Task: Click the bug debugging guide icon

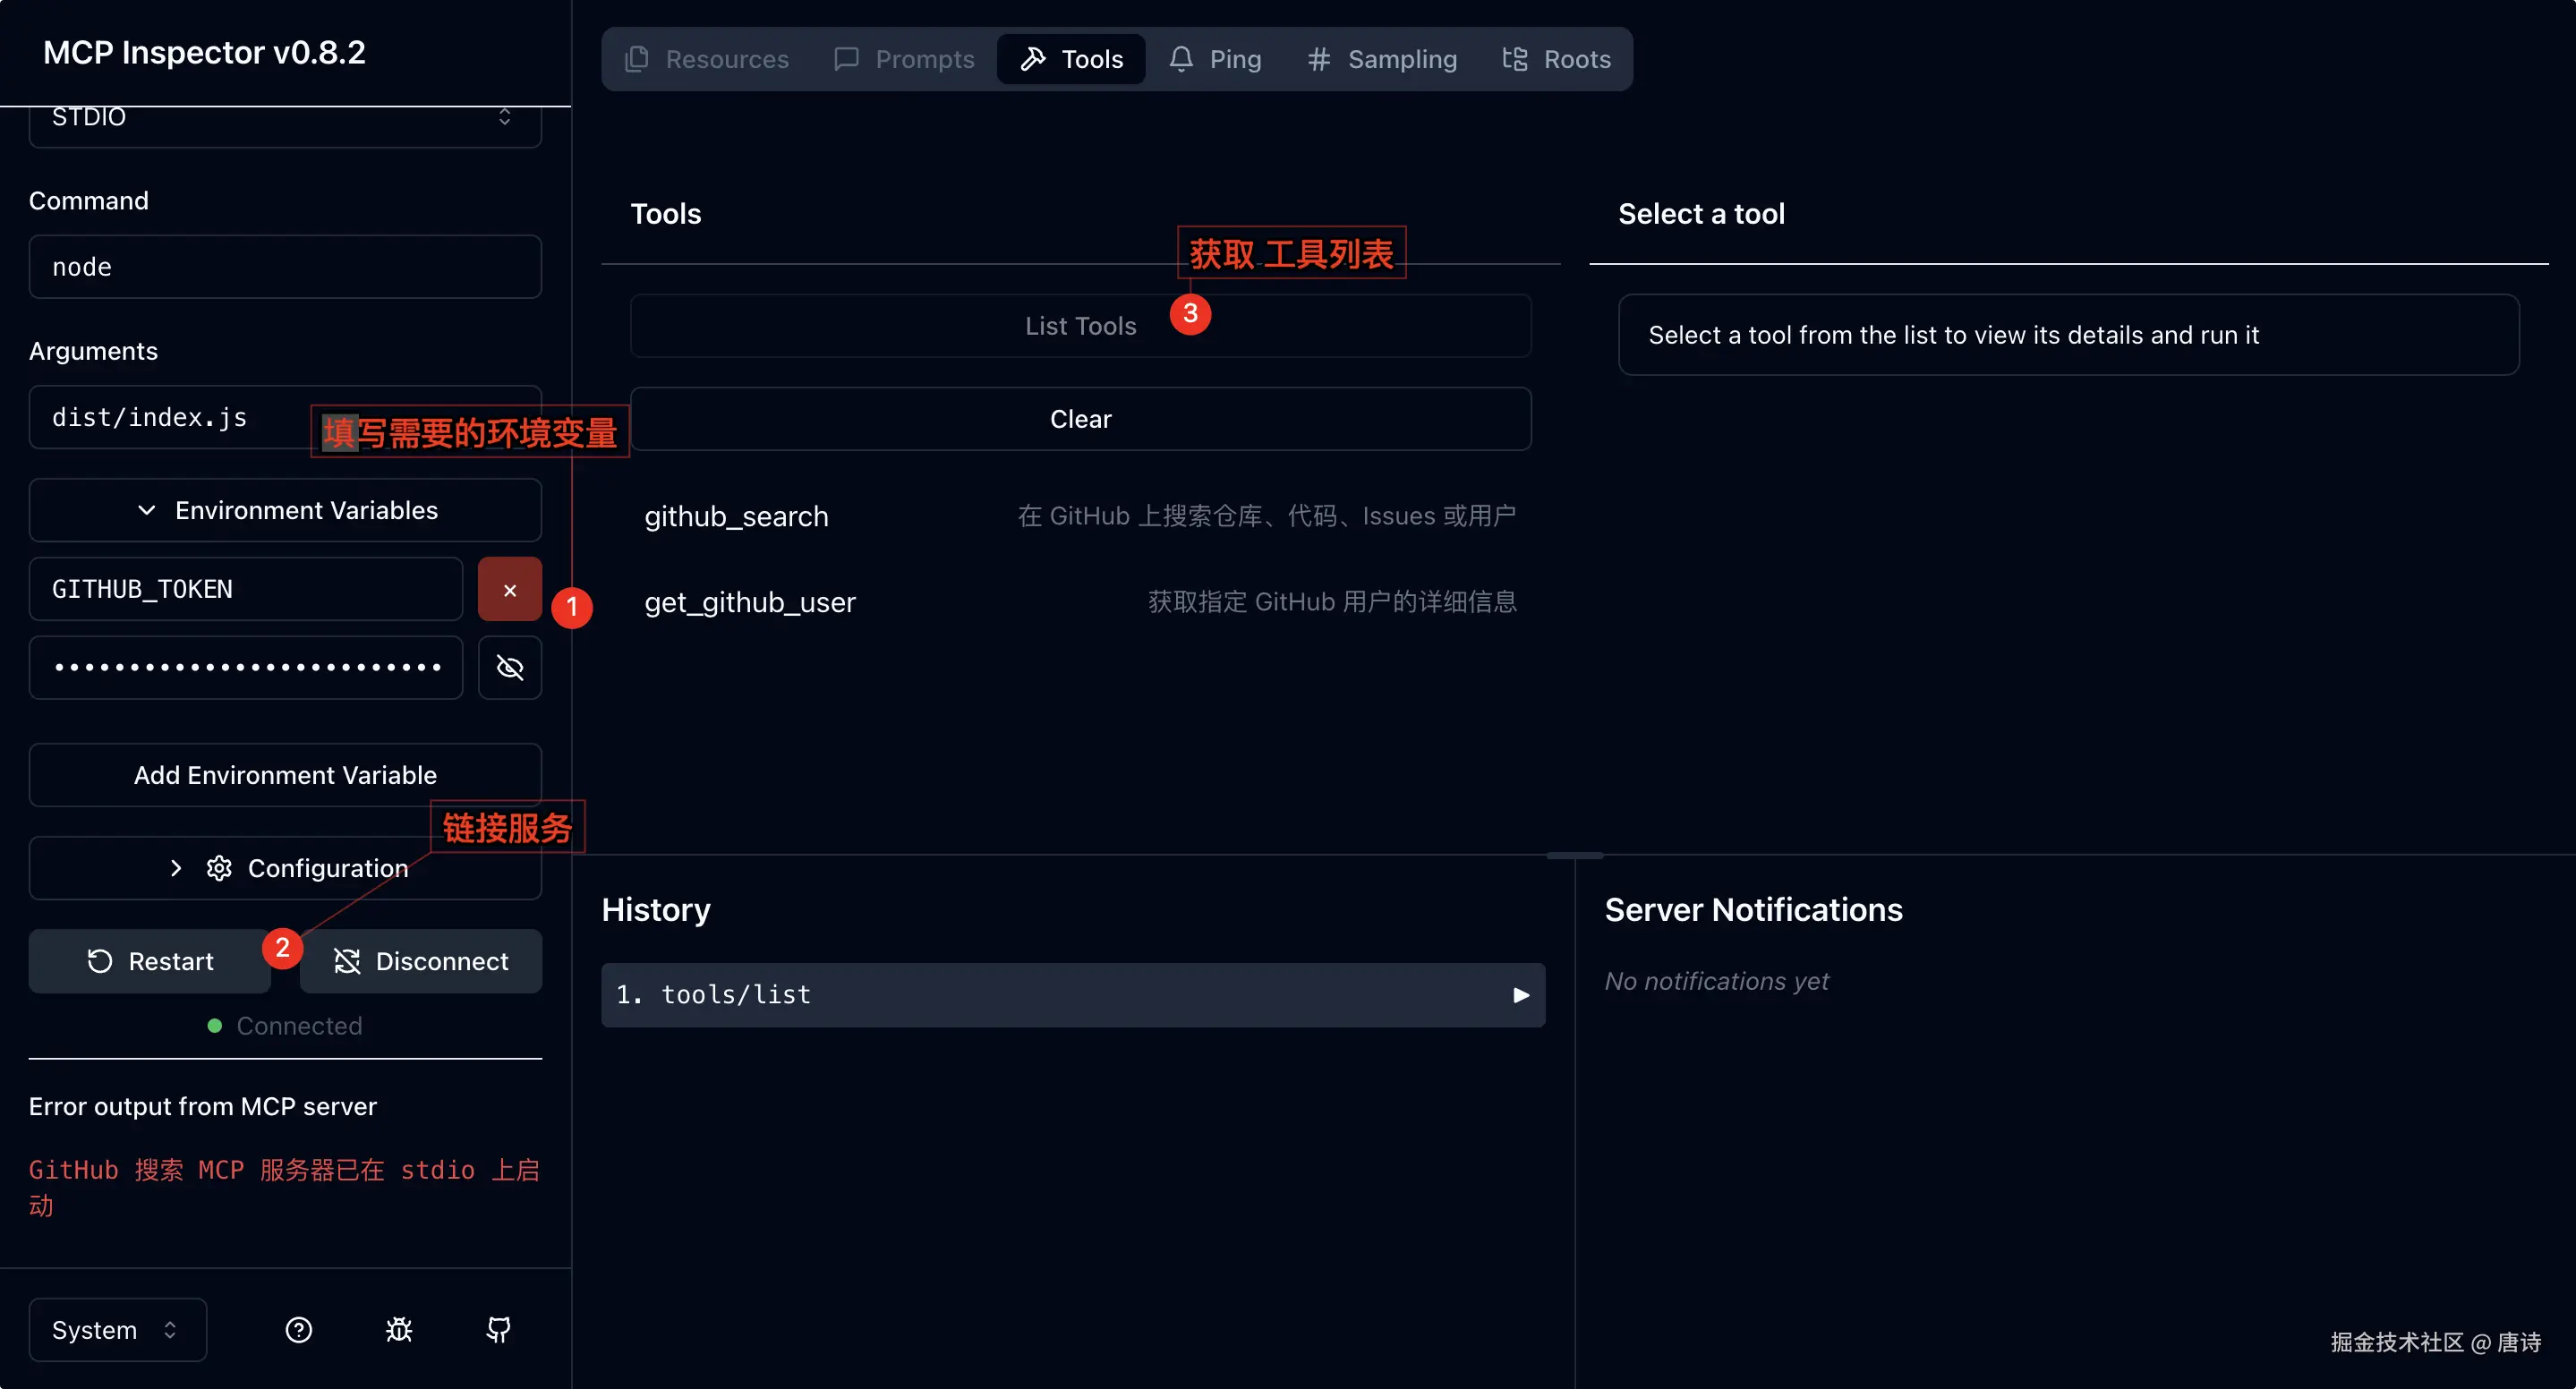Action: [399, 1329]
